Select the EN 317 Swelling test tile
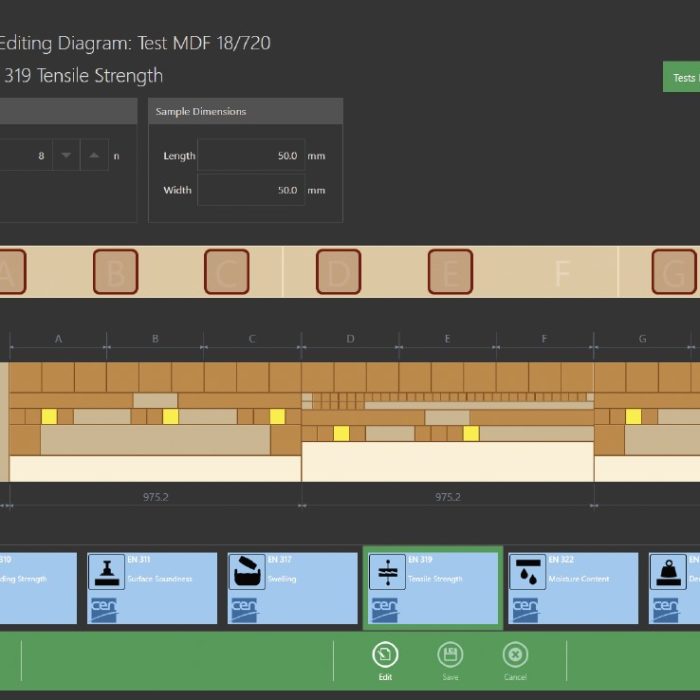Screen dimensions: 700x700 [292, 588]
